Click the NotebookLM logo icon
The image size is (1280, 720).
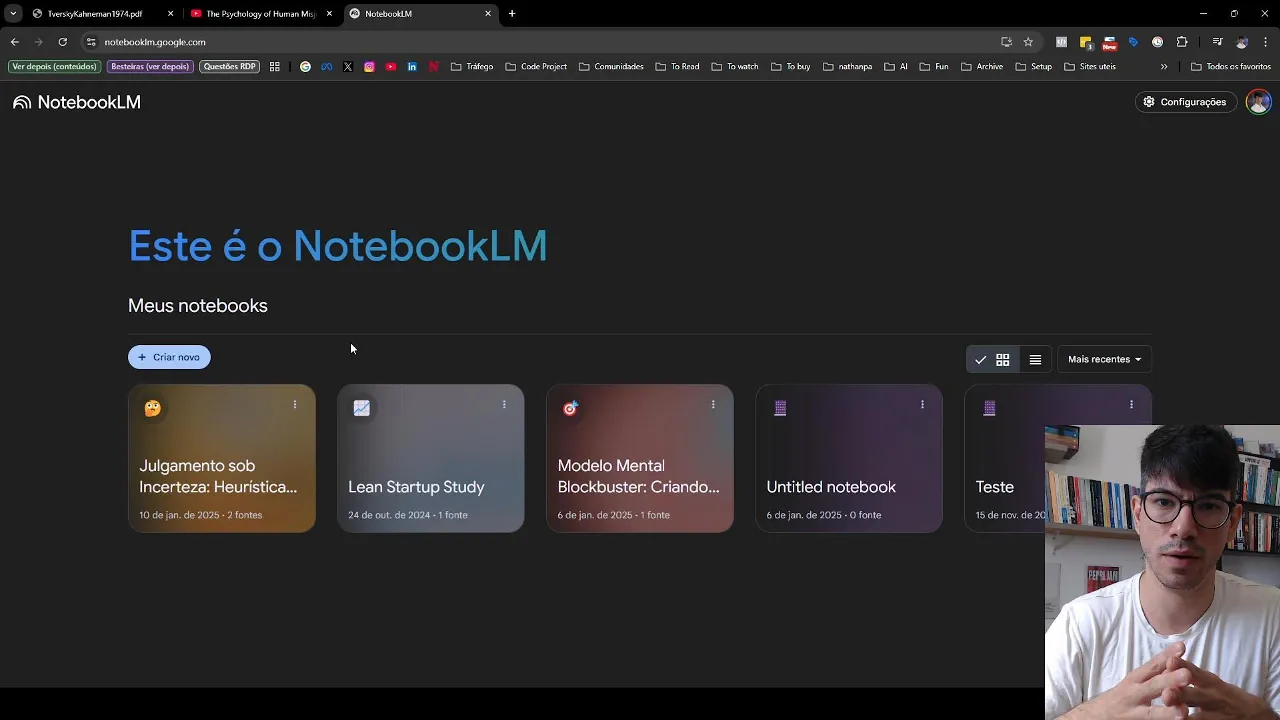(22, 102)
